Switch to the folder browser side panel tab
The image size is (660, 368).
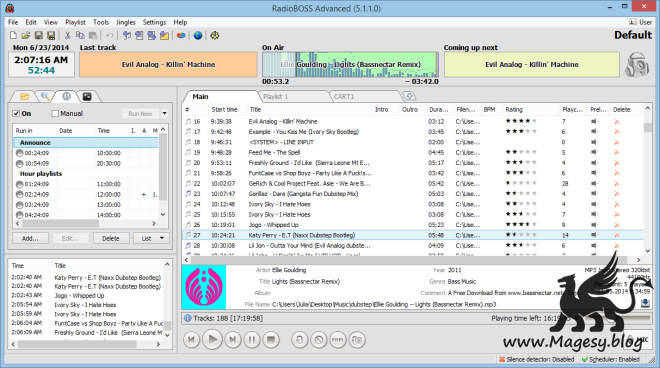pyautogui.click(x=25, y=97)
